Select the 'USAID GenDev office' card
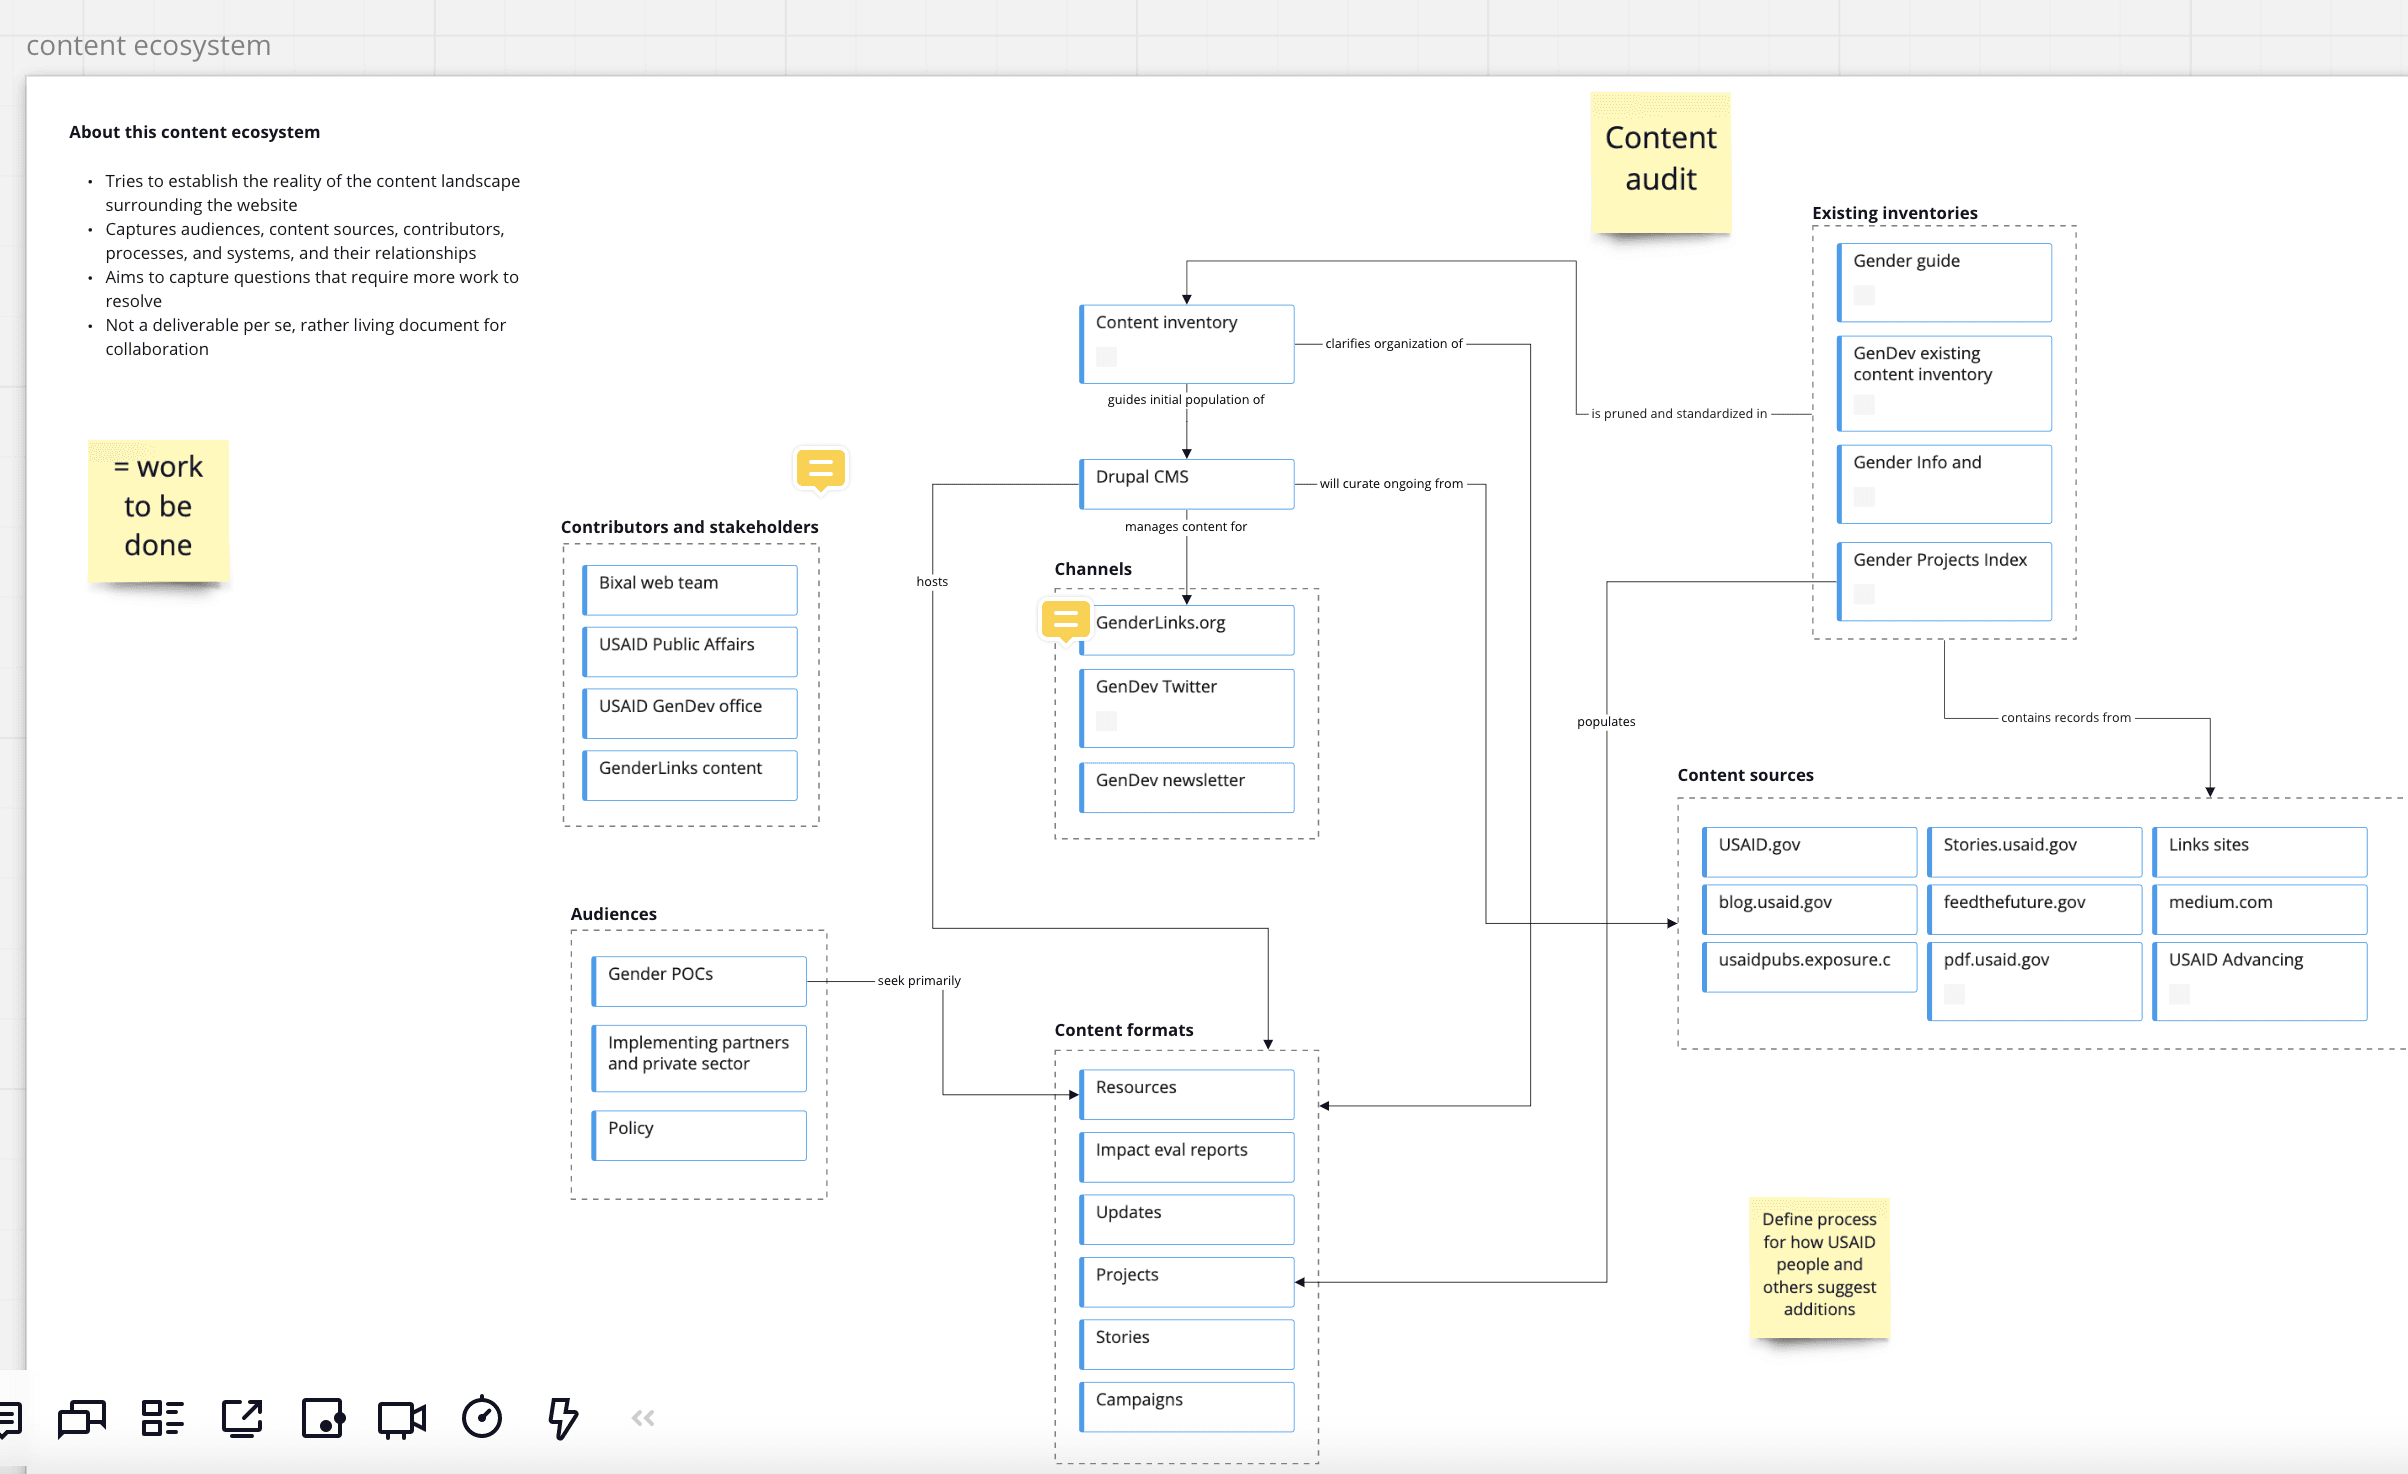This screenshot has height=1474, width=2408. (690, 714)
